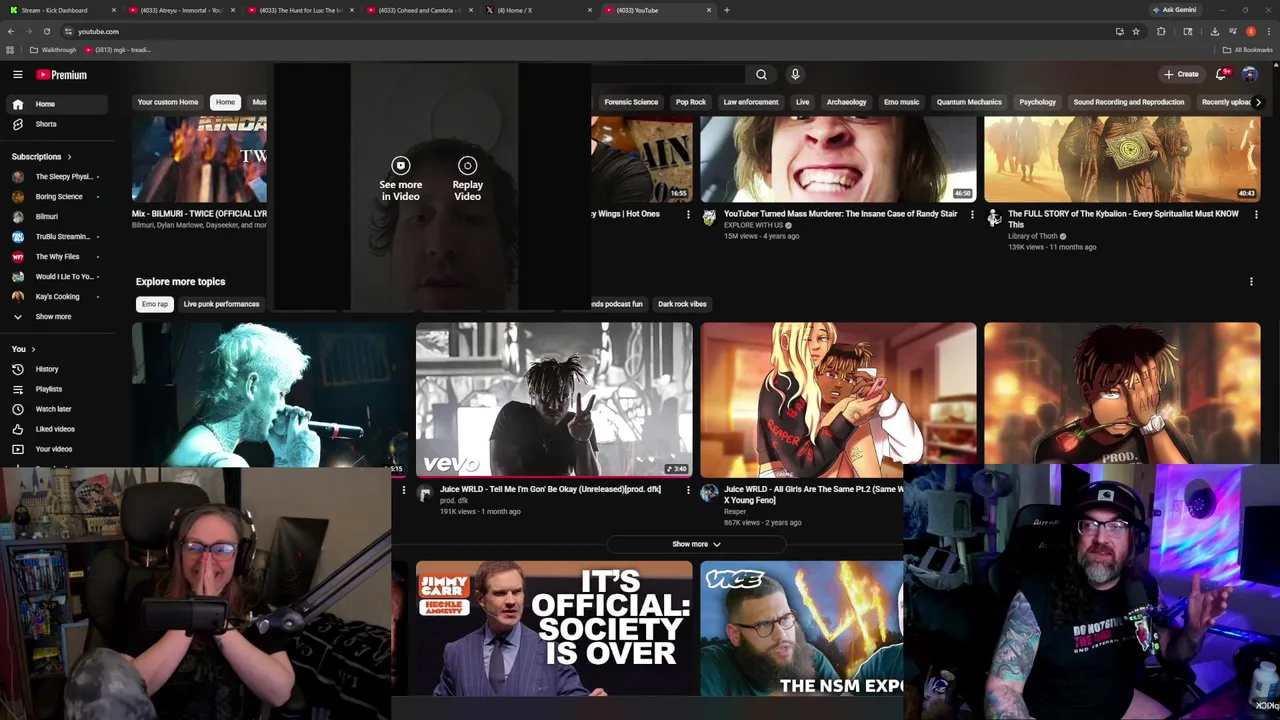1280x720 pixels.
Task: Open the Create button menu
Action: tap(1181, 74)
